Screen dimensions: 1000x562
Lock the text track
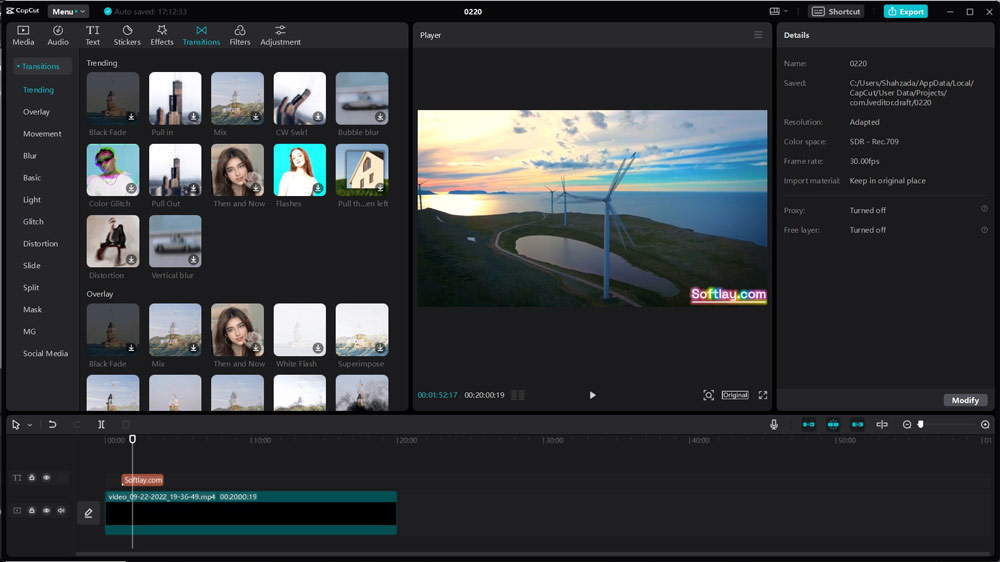click(32, 477)
